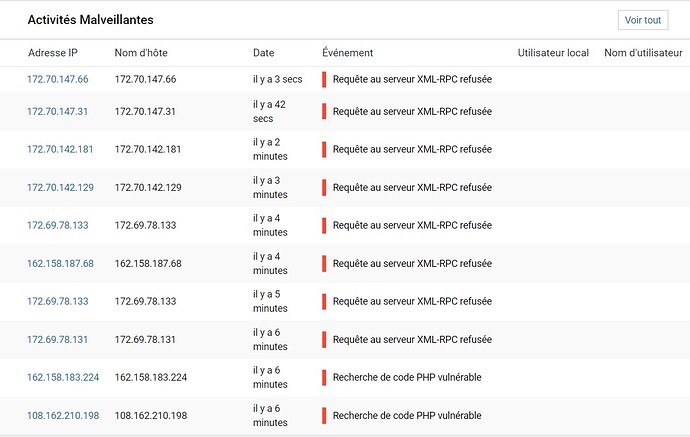Click the Adresse IP column header
The width and height of the screenshot is (690, 437).
[52, 53]
